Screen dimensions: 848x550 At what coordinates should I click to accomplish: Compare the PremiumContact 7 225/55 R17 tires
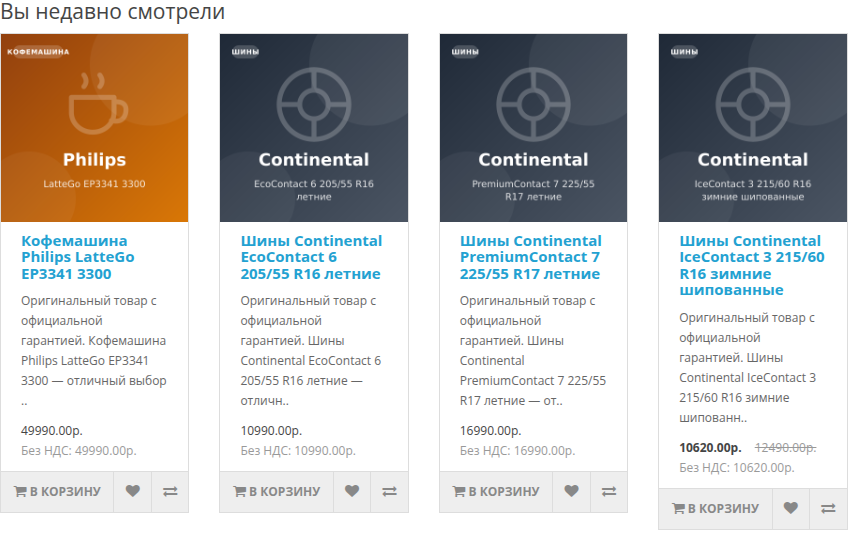[609, 492]
